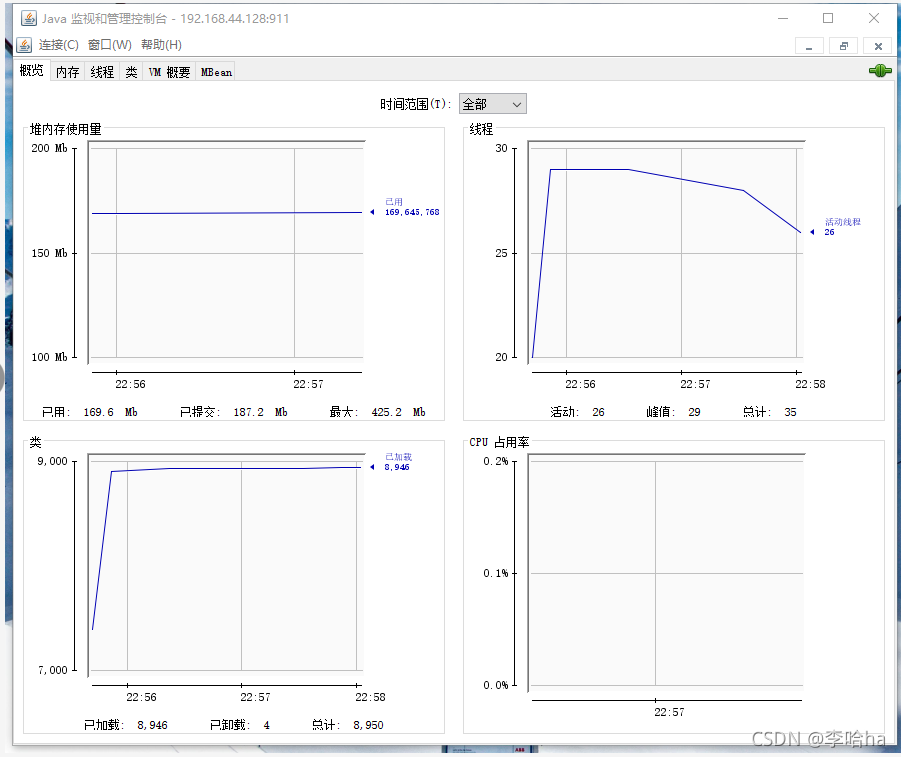
Task: Click the 已加载 8,946 legend label
Action: tap(398, 462)
